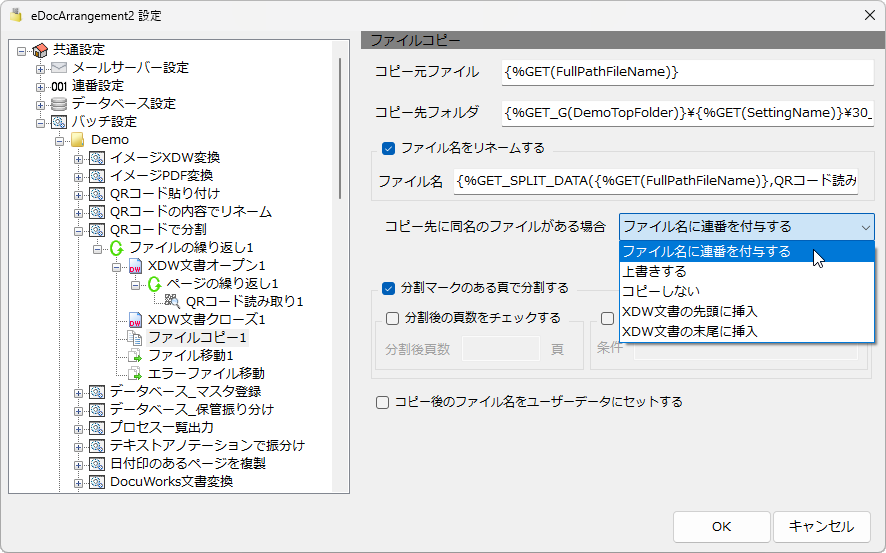Viewport: 886px width, 553px height.
Task: Collapse the バッチ設定 node
Action: coord(40,123)
